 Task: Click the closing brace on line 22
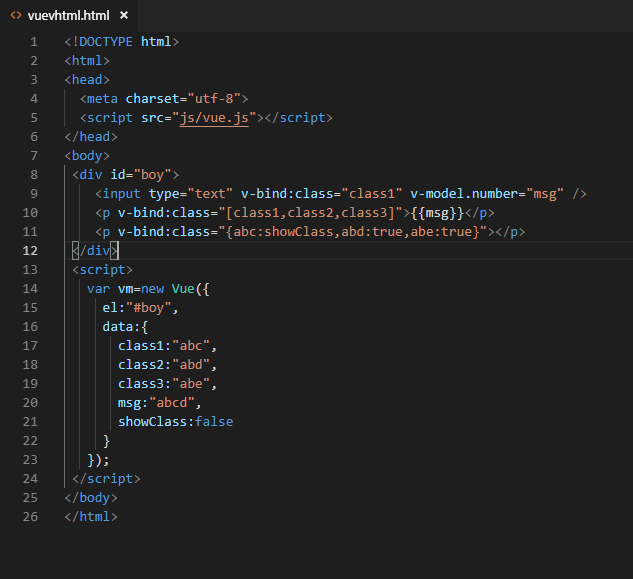[x=106, y=441]
